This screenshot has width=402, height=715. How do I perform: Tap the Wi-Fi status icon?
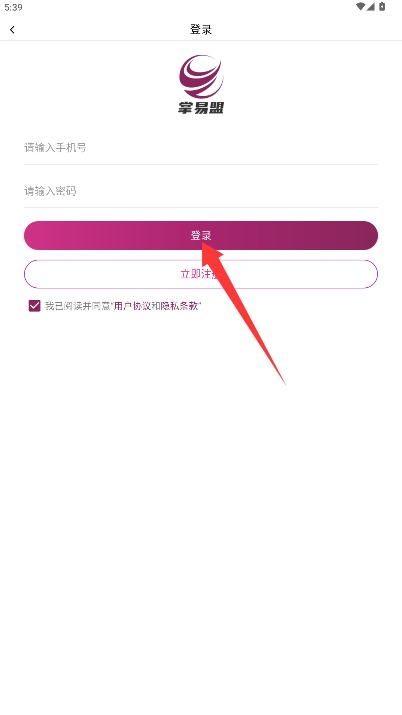coord(360,6)
